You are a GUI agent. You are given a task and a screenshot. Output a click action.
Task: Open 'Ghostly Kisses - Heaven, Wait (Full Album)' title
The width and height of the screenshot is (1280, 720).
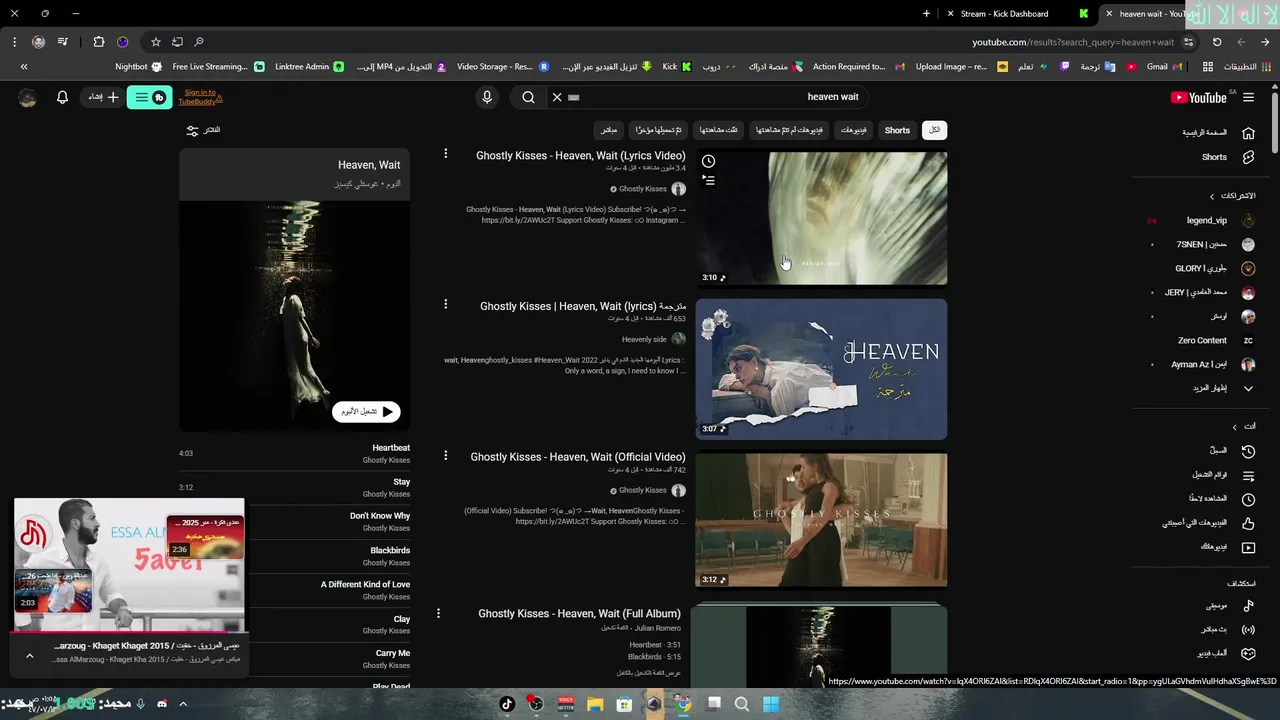click(x=579, y=614)
